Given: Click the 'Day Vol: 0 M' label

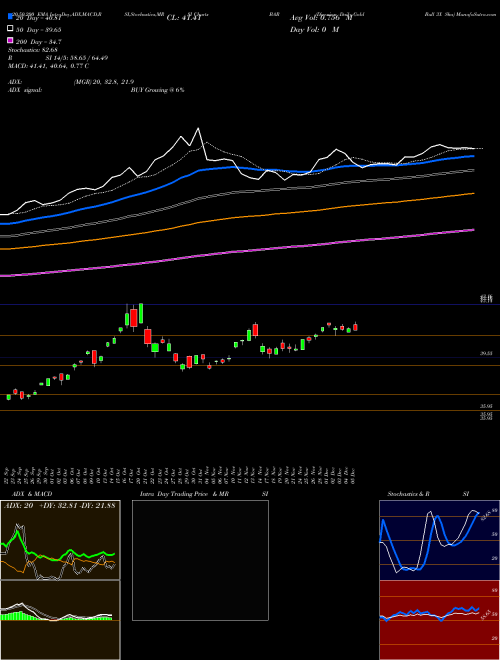Looking at the screenshot, I should click(314, 29).
